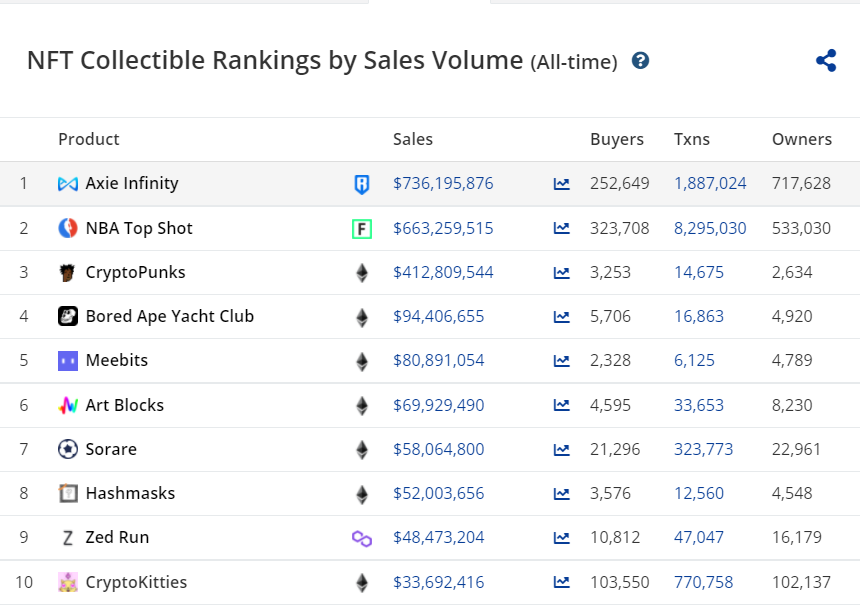The image size is (860, 608).
Task: Click the $736,195,876 sales figure
Action: coord(443,183)
